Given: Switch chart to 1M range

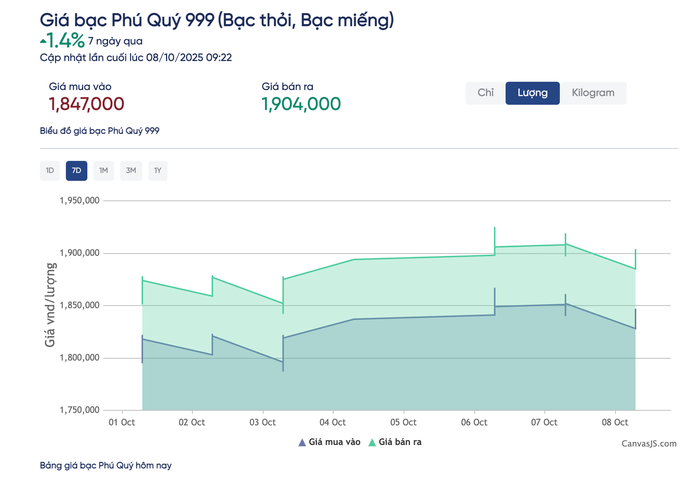Looking at the screenshot, I should [x=103, y=171].
